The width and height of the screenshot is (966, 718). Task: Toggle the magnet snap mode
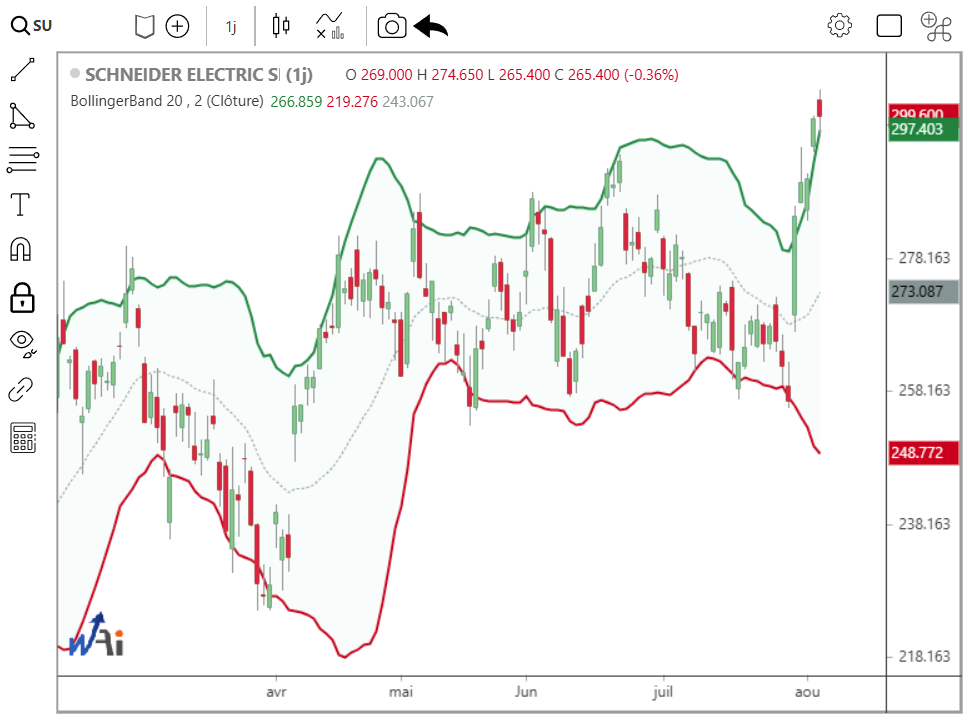point(20,250)
